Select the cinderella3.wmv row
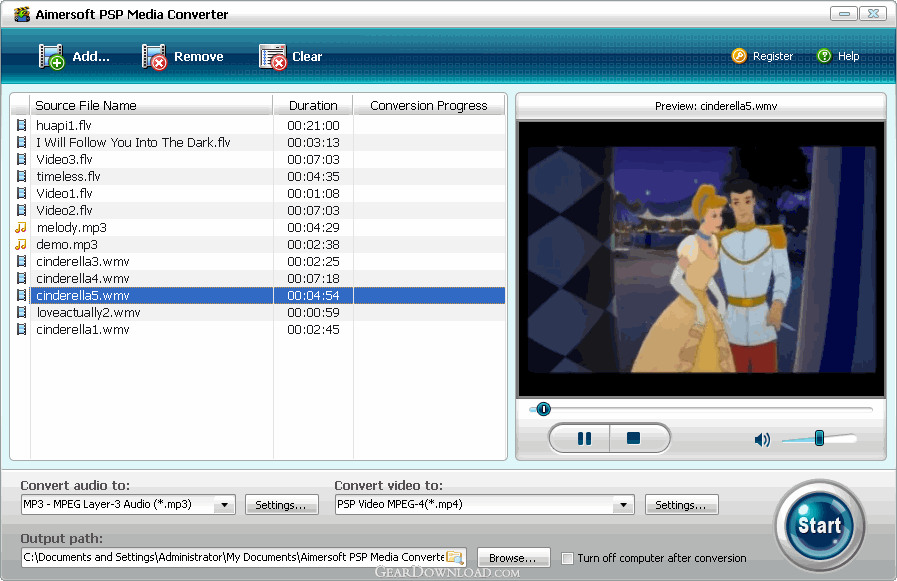This screenshot has height=581, width=897. [x=257, y=261]
